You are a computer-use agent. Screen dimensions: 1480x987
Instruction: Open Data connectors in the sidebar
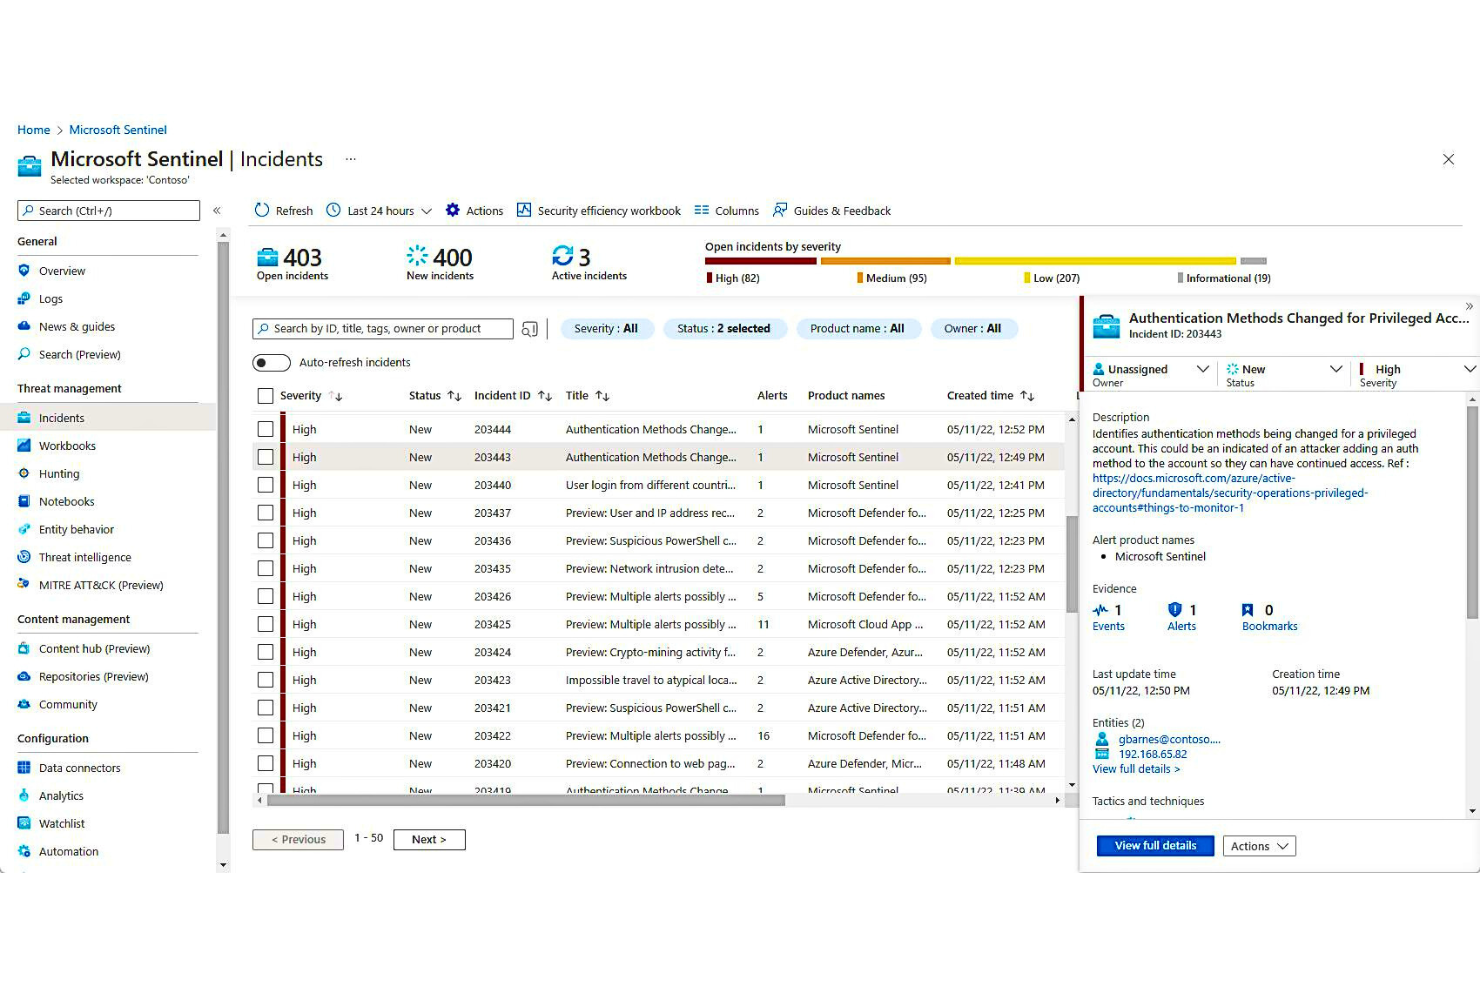(79, 768)
